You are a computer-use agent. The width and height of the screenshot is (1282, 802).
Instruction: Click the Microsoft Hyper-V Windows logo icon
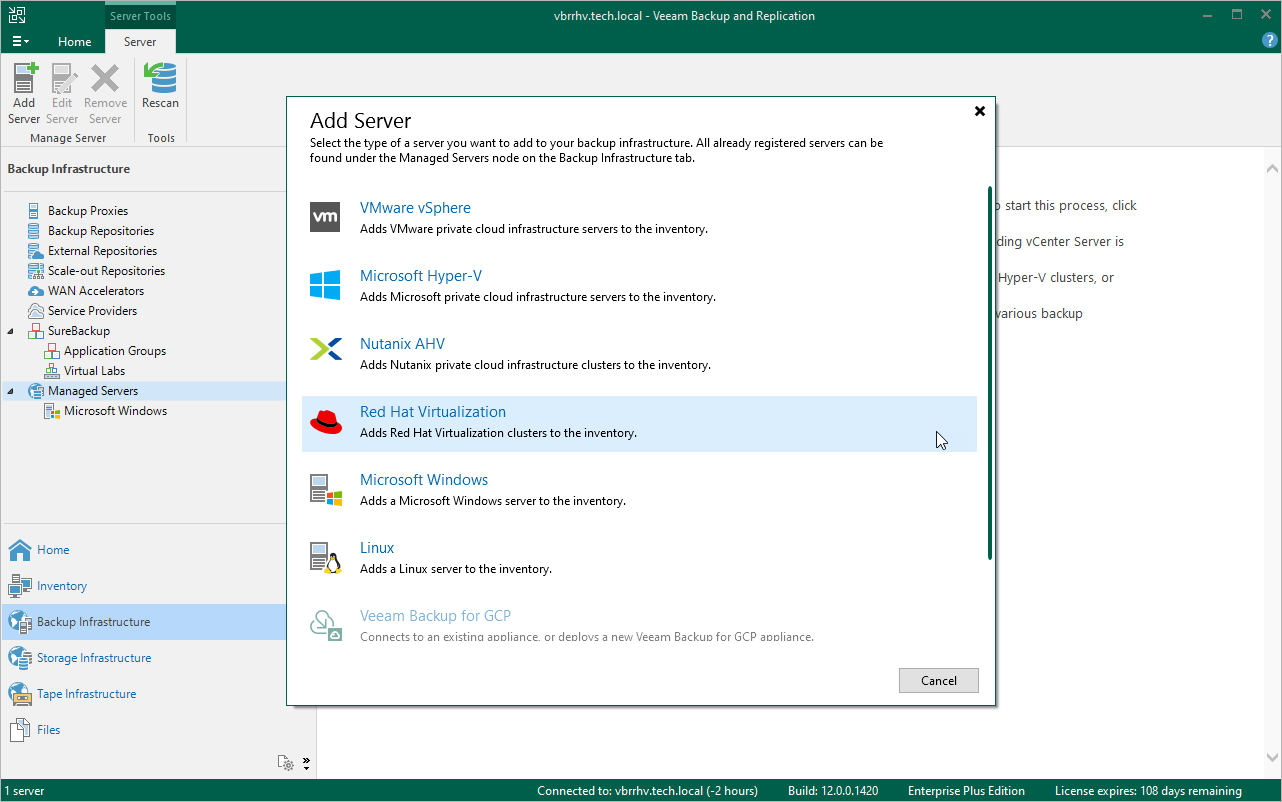tap(326, 285)
